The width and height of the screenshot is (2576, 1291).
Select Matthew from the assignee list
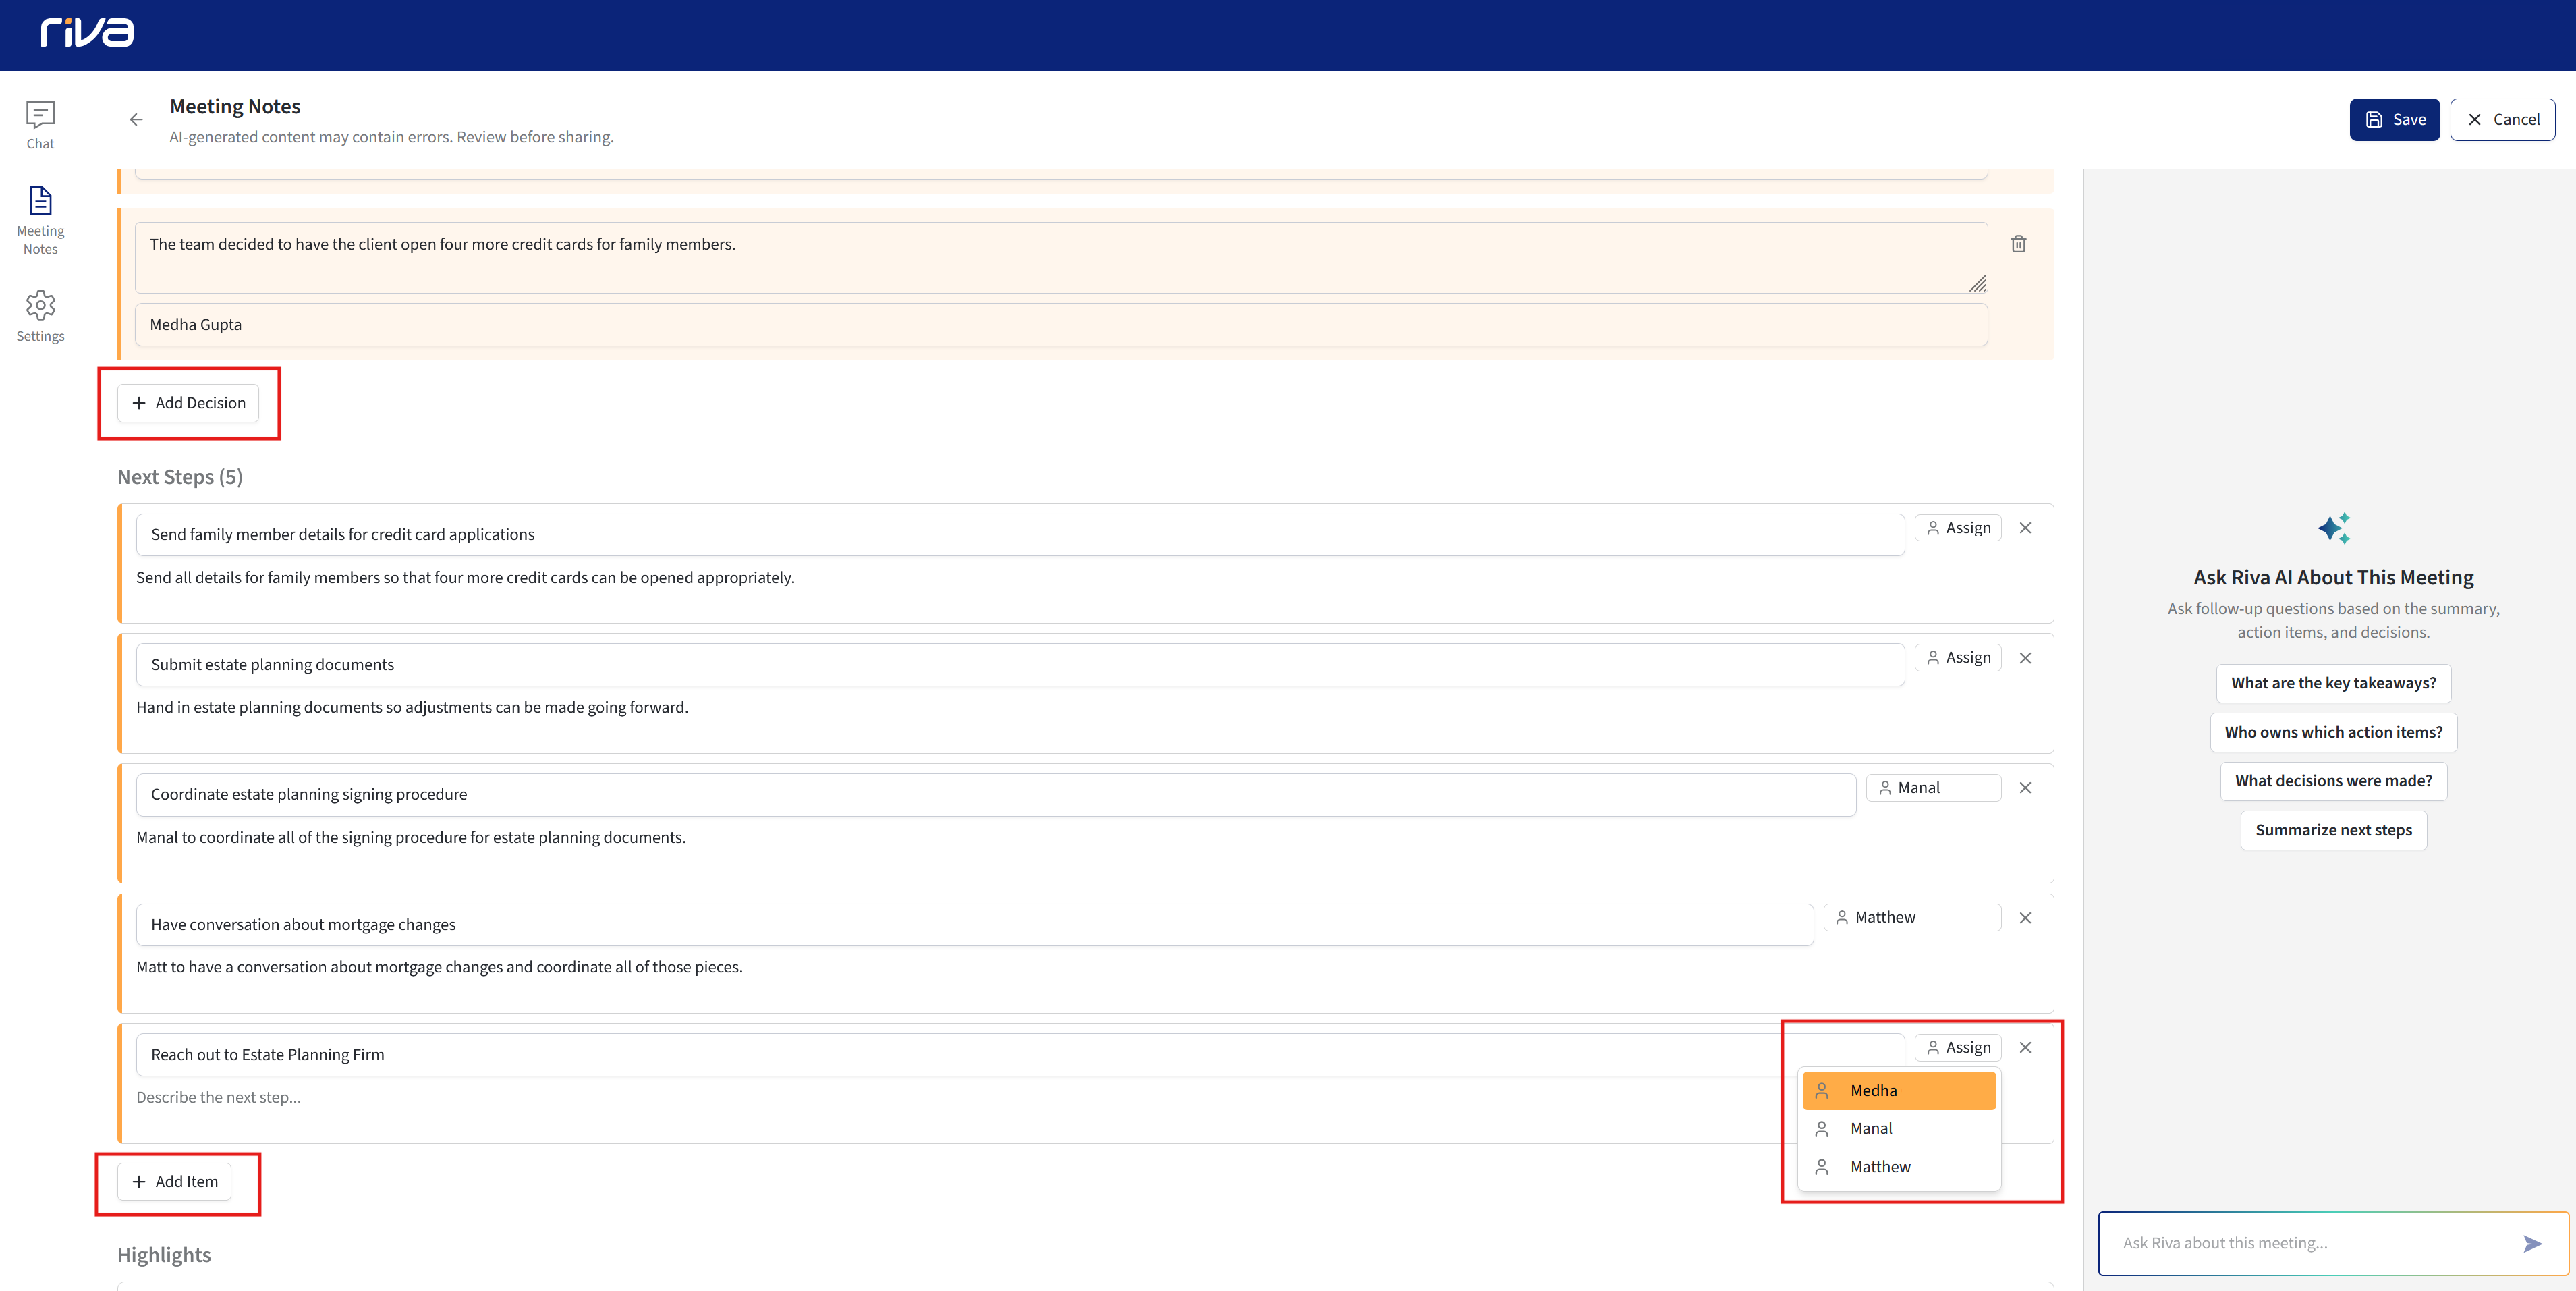pos(1899,1167)
